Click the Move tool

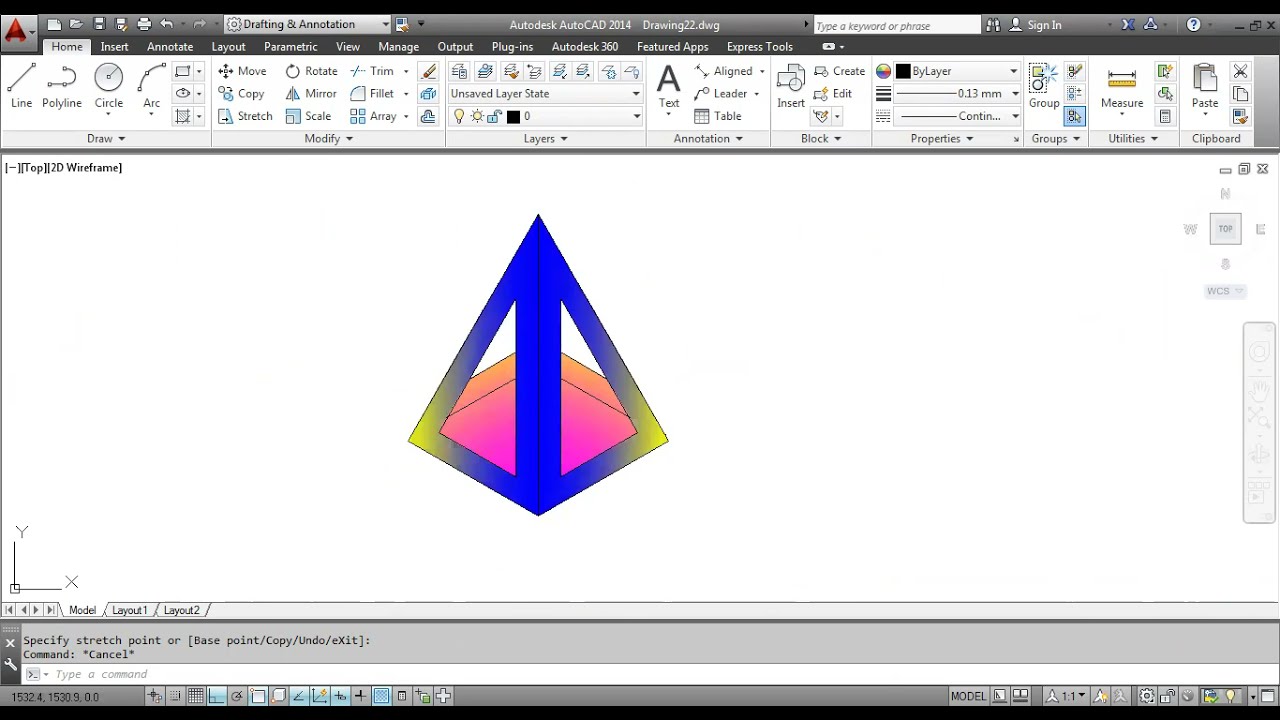[x=242, y=71]
